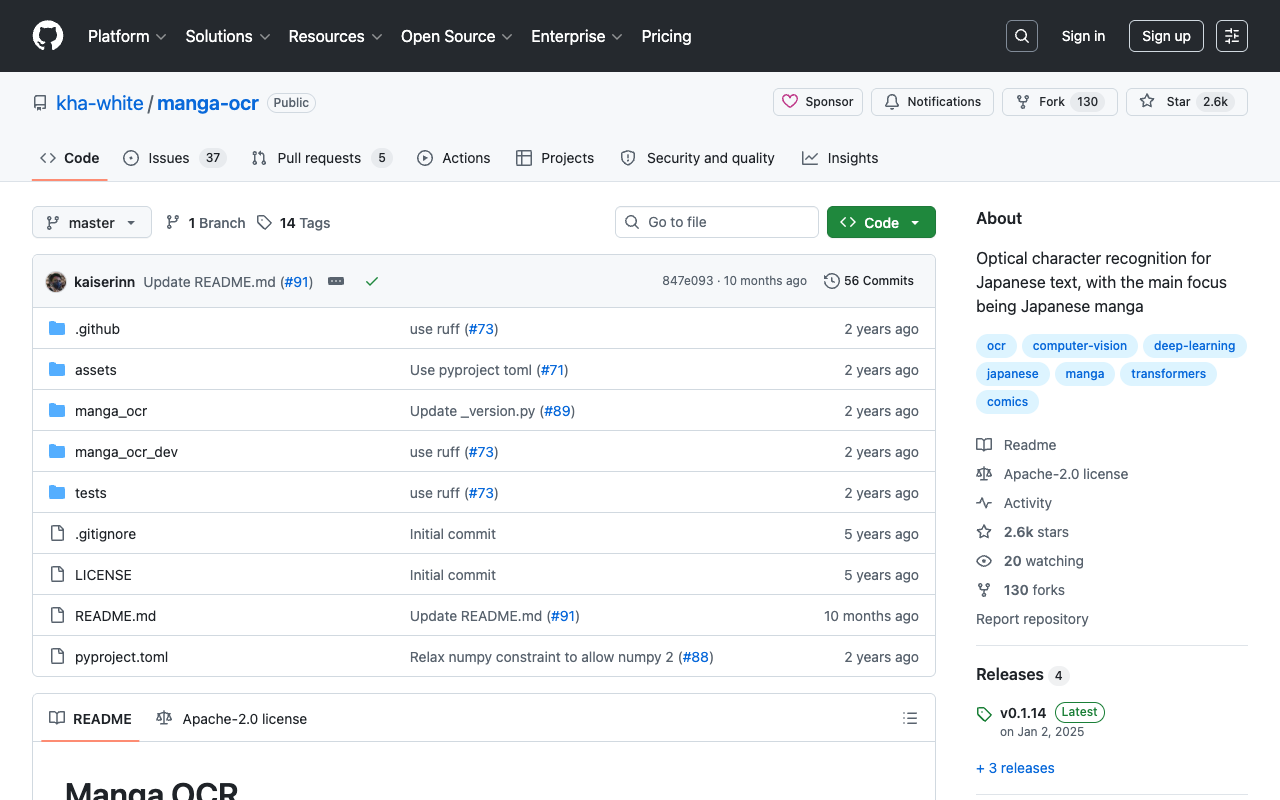This screenshot has height=800, width=1280.
Task: Click the search magnifier icon in header
Action: pos(1022,36)
